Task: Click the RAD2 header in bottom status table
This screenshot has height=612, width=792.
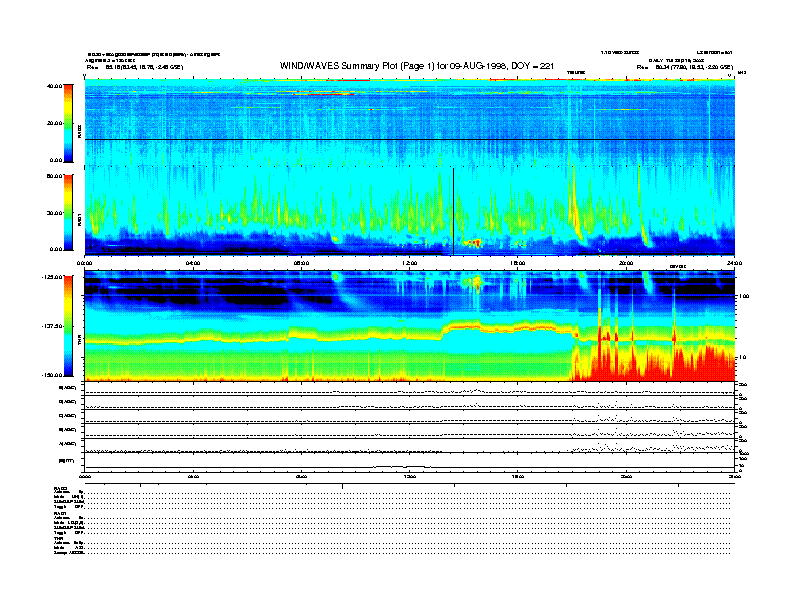Action: 60,488
